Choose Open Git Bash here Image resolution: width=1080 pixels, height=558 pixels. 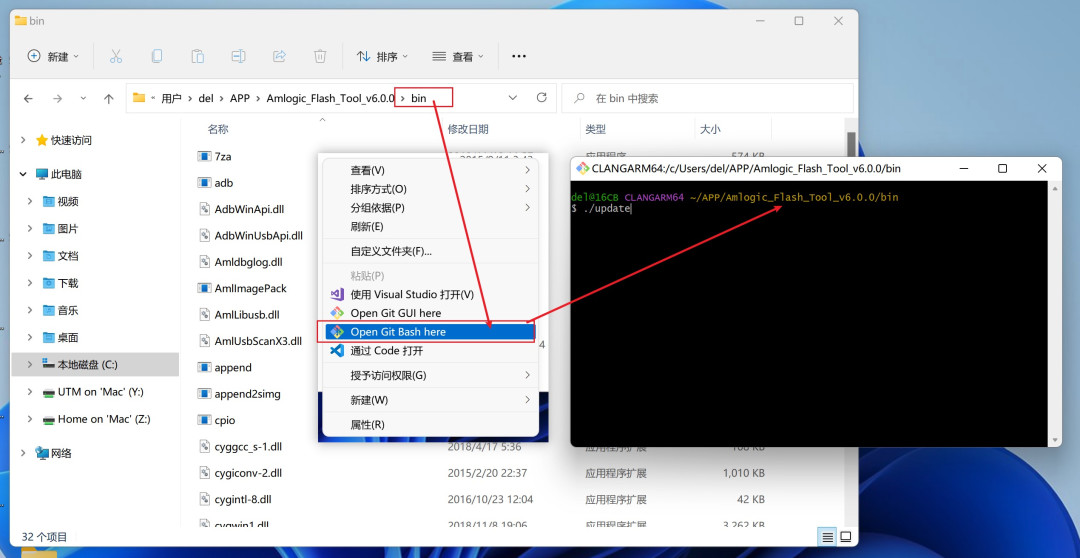tap(428, 331)
